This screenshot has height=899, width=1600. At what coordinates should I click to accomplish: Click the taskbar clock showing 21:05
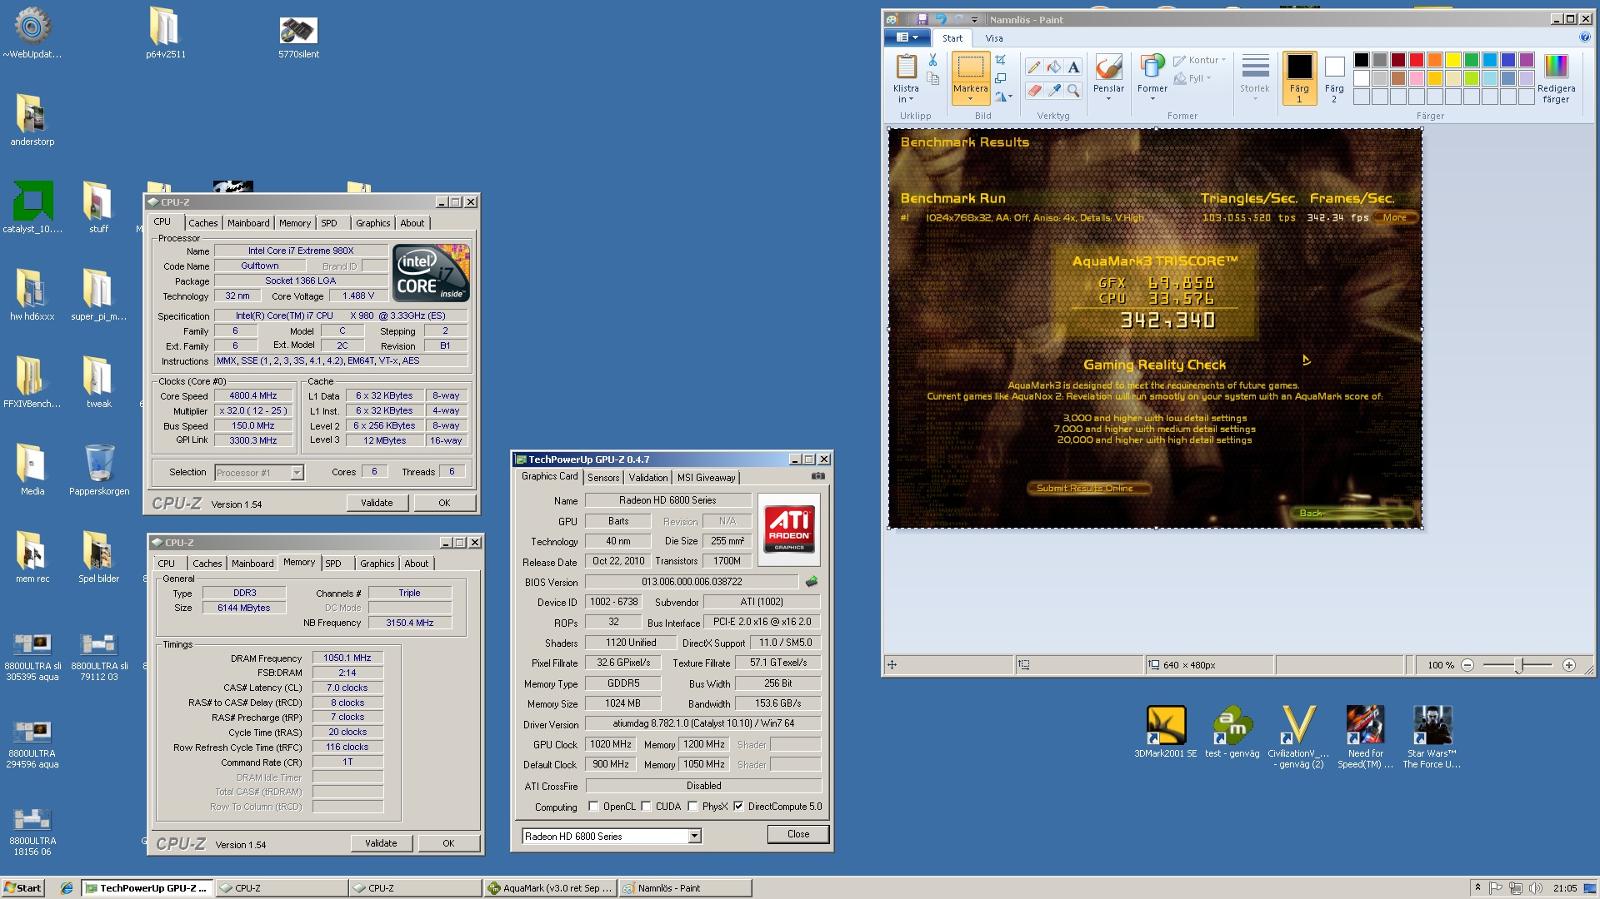point(1566,888)
